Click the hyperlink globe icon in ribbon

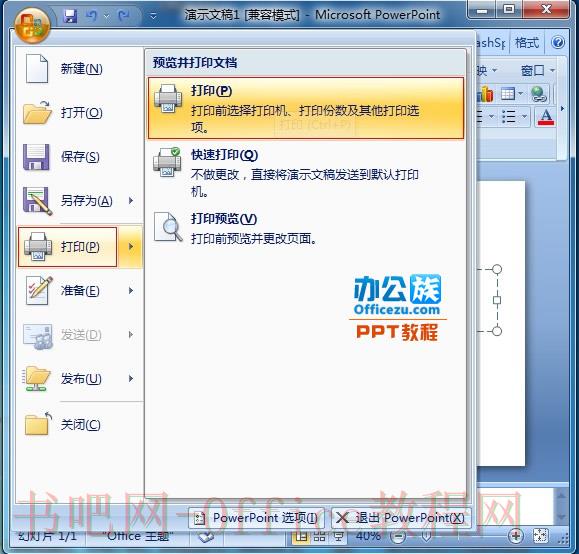pos(539,94)
